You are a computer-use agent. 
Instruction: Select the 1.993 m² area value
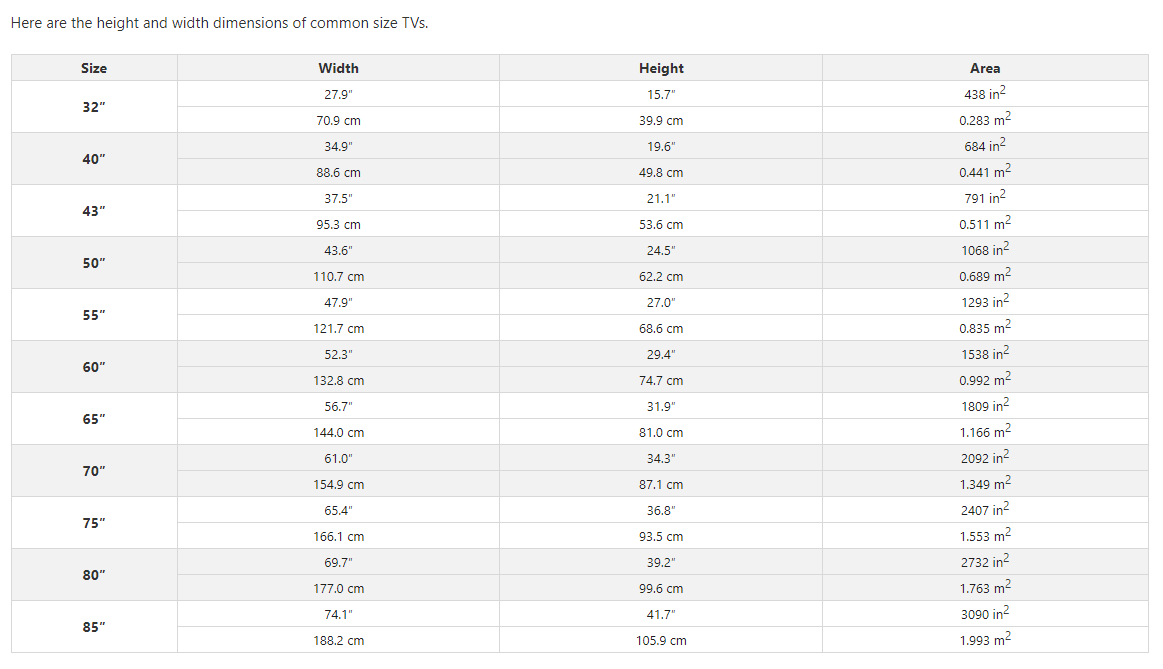[x=985, y=641]
